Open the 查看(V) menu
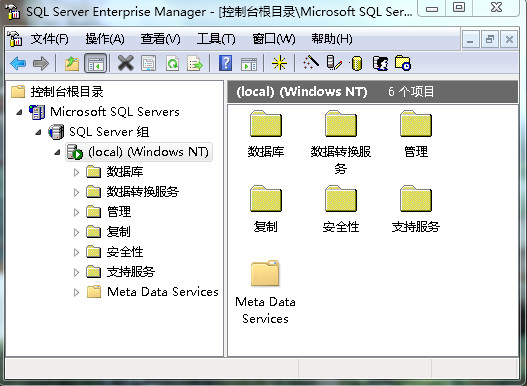 [x=160, y=39]
